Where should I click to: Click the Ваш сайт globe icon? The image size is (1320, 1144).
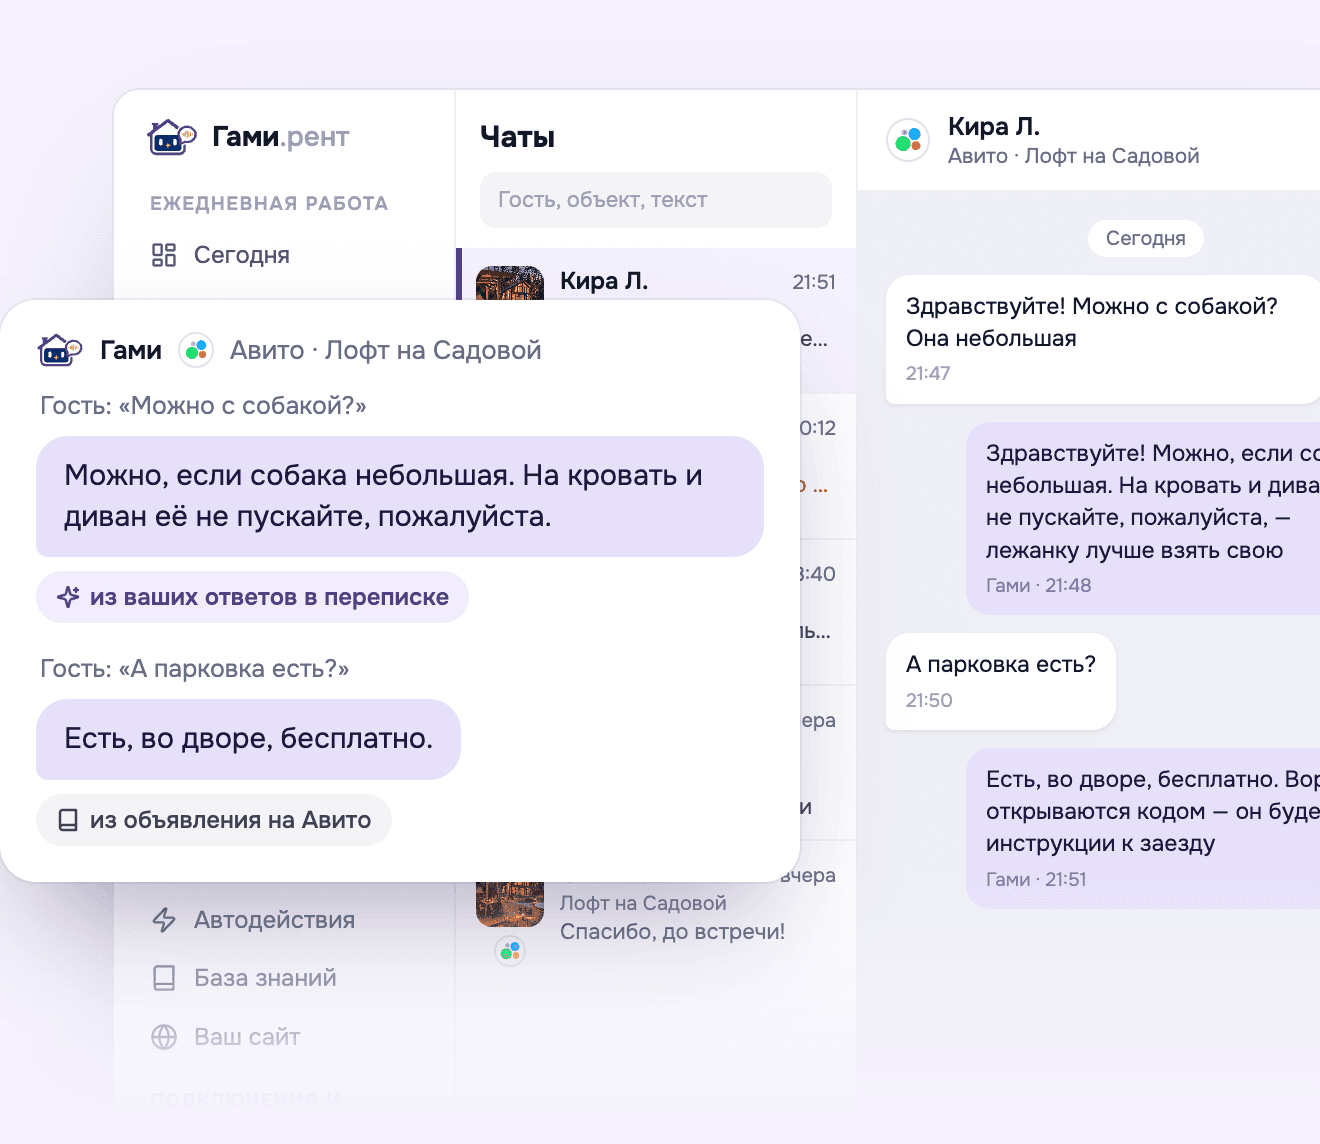pos(164,1037)
